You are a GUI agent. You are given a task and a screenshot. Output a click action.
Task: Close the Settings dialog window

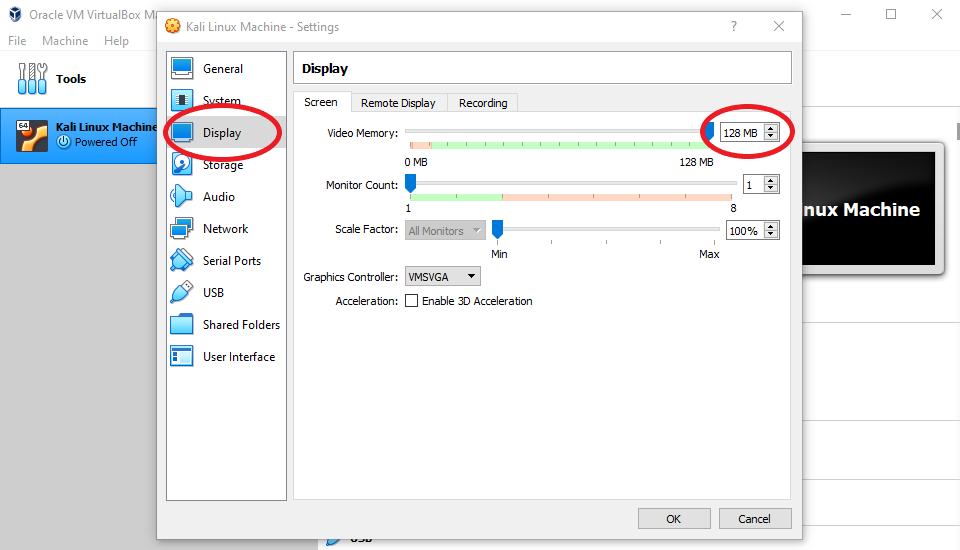coord(779,26)
